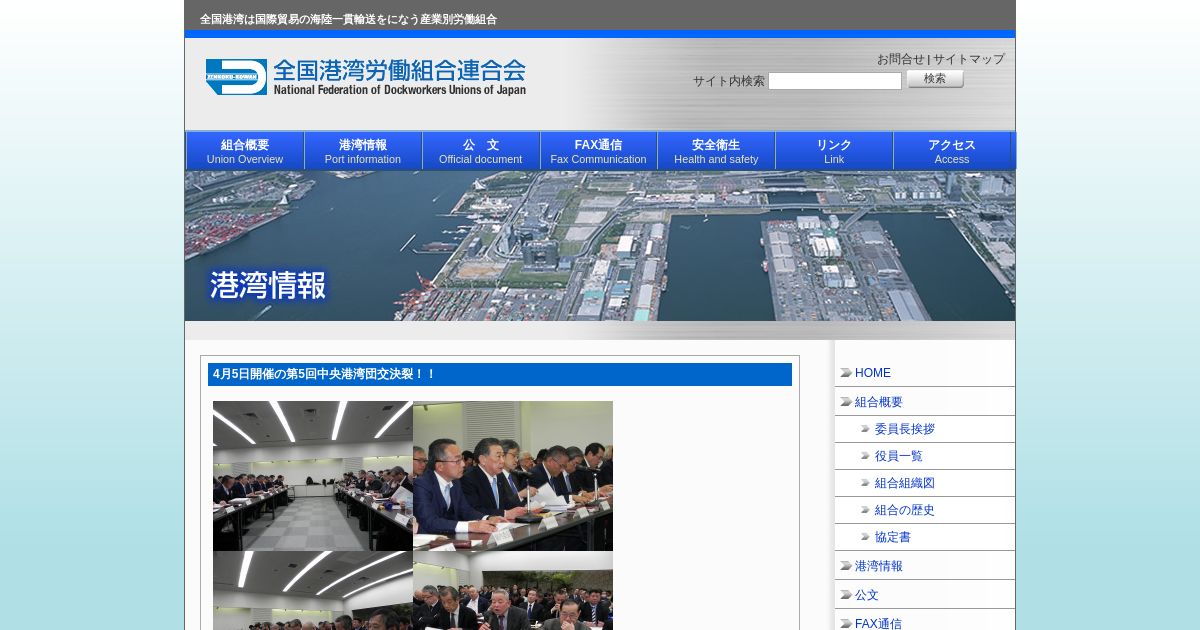Open 組合の歴史 sidebar link
1200x630 pixels.
click(905, 510)
